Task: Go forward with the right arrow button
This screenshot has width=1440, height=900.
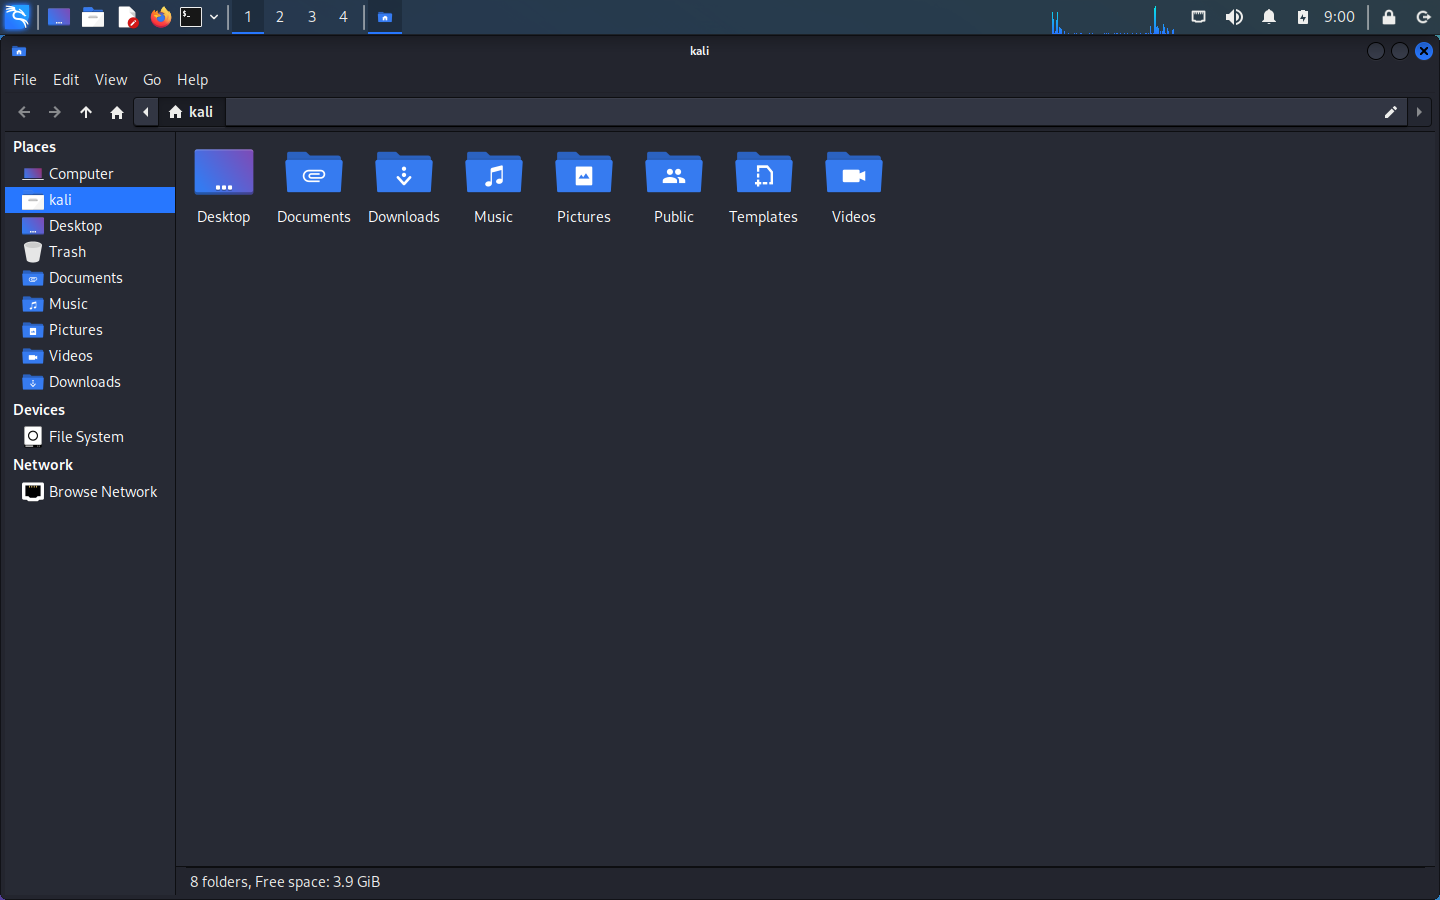Action: (55, 112)
